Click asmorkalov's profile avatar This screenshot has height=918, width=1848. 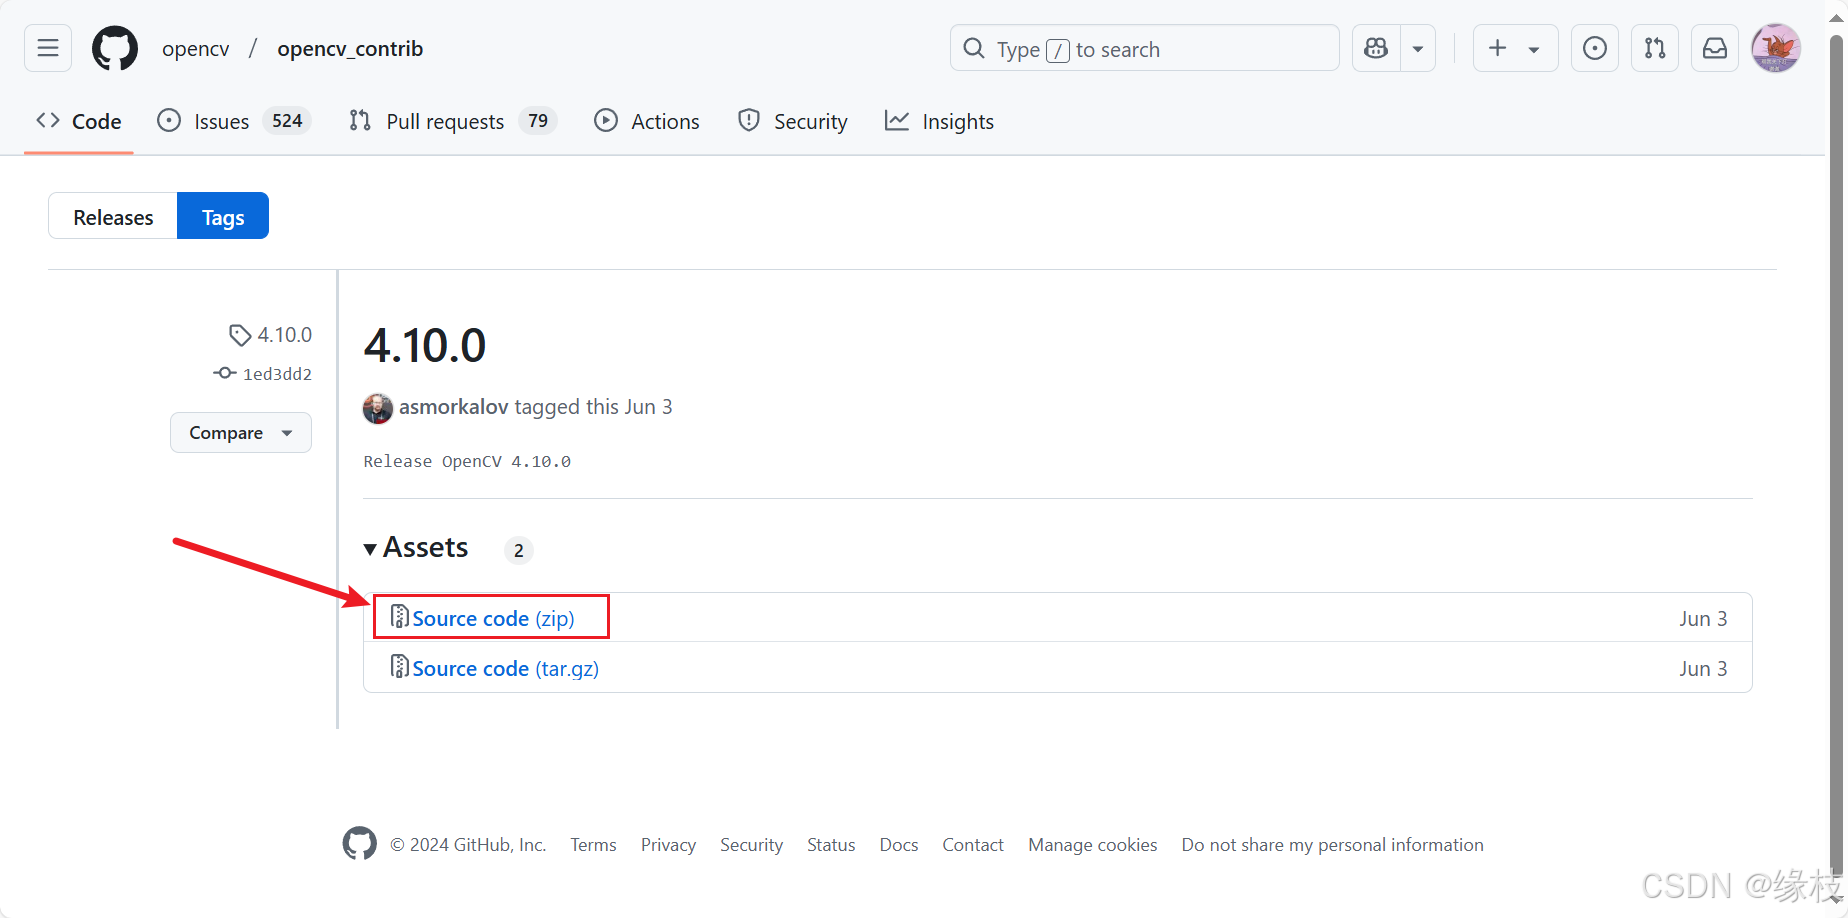pos(377,408)
